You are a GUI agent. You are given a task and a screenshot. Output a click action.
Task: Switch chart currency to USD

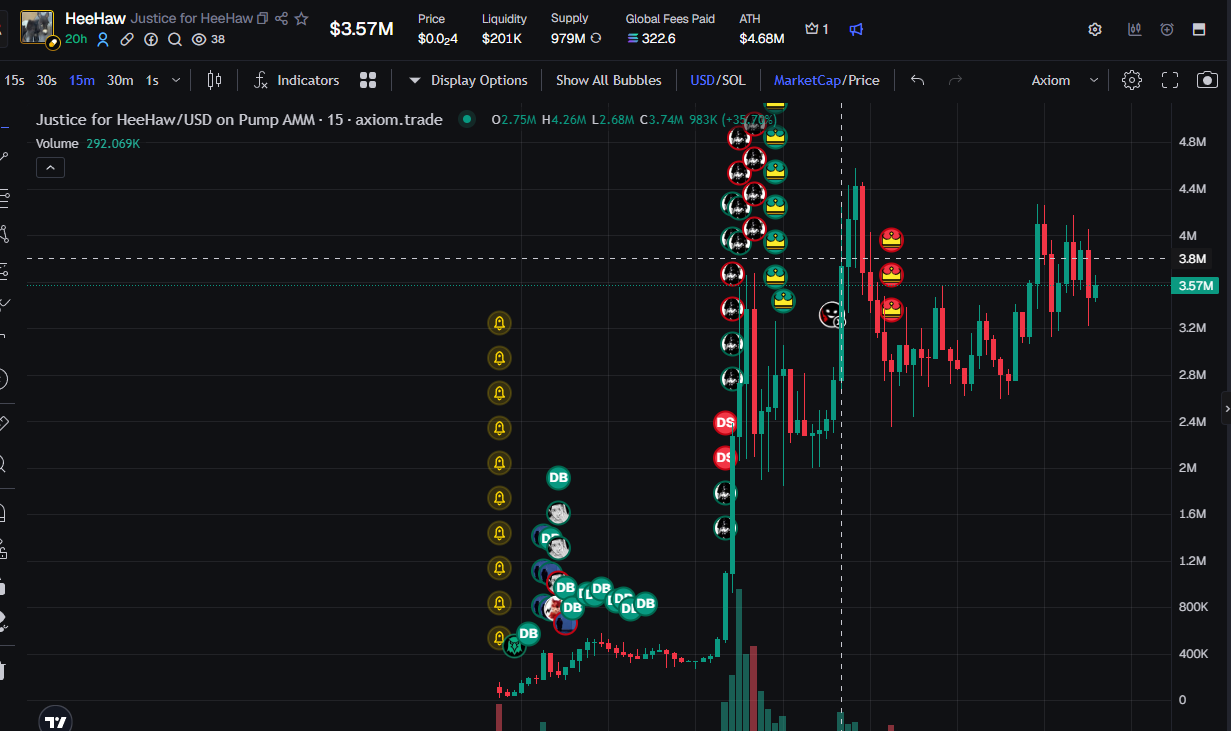point(702,80)
